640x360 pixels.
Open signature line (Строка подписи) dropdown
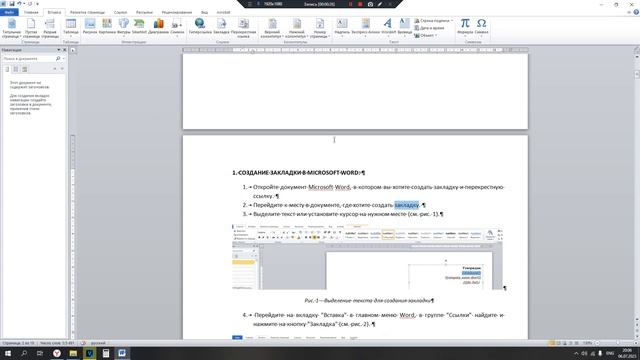tap(433, 20)
